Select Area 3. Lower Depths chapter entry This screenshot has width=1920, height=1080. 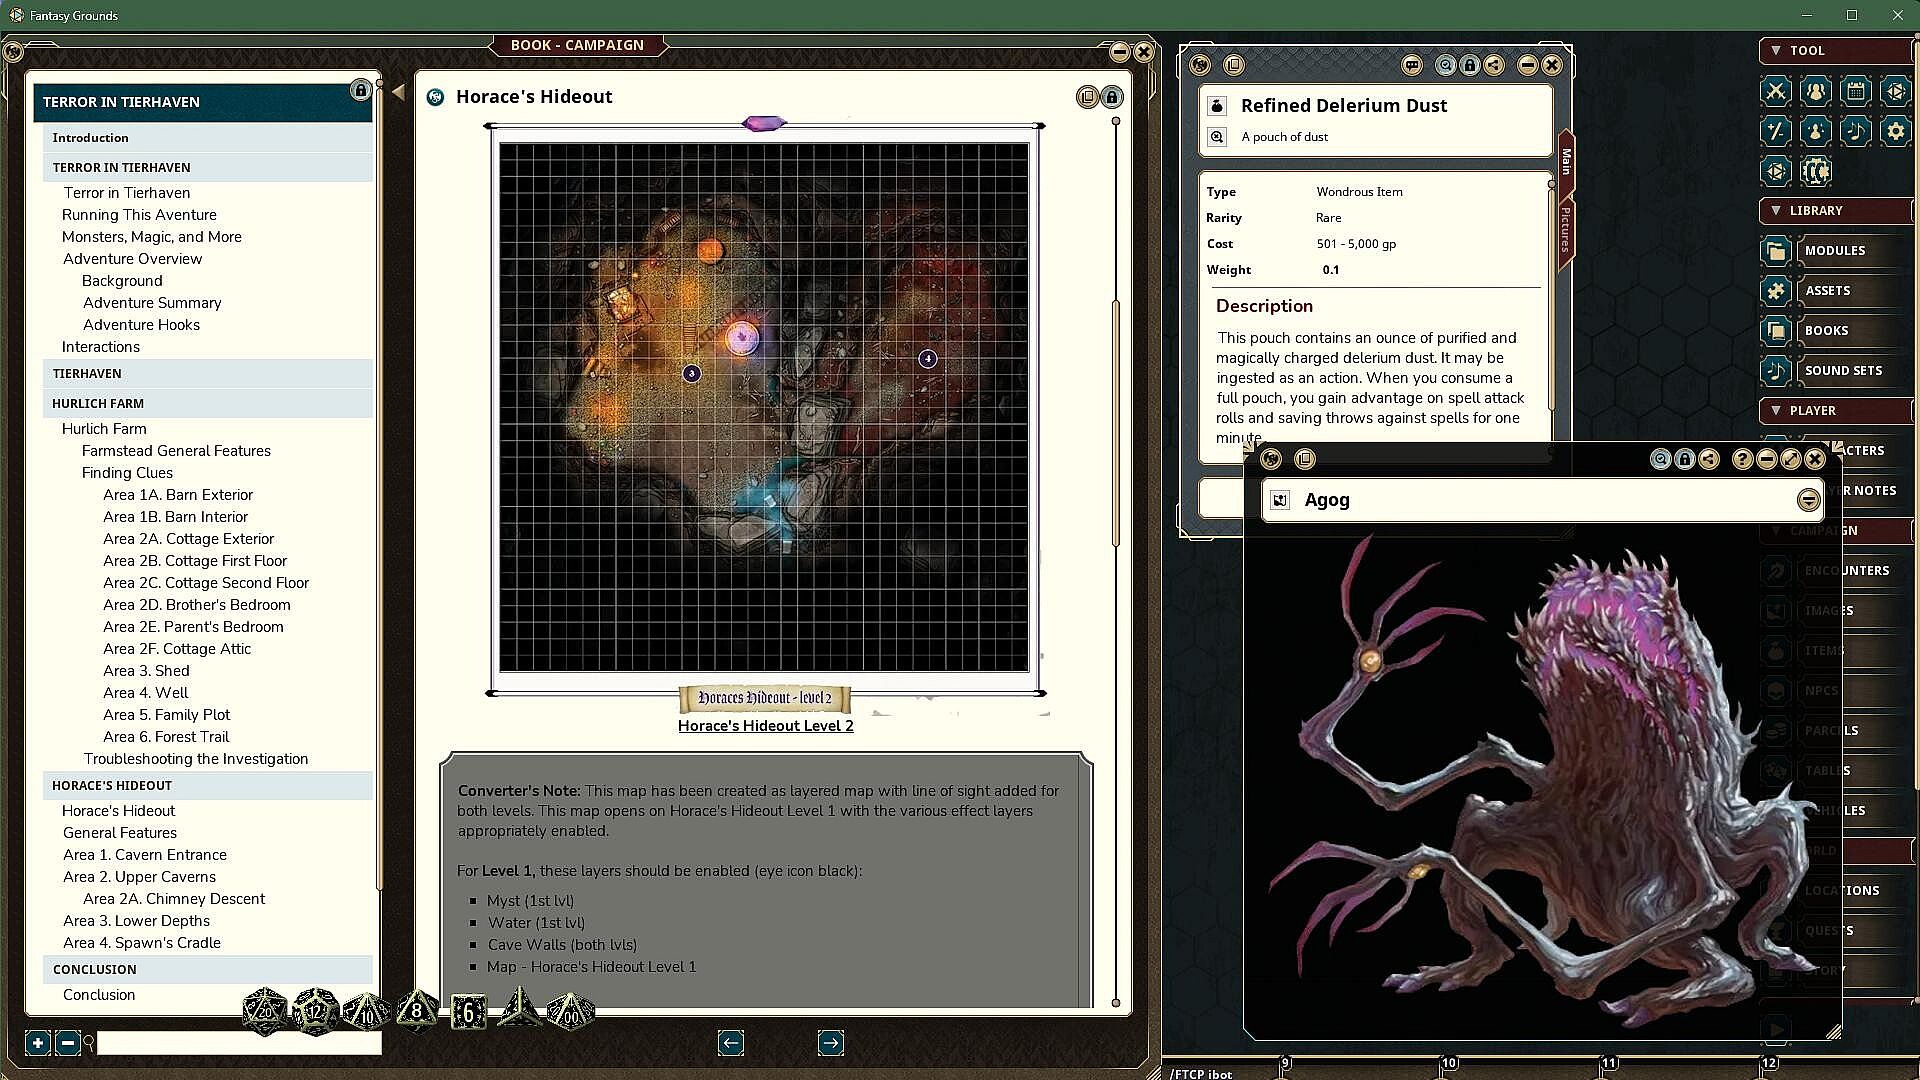(136, 920)
